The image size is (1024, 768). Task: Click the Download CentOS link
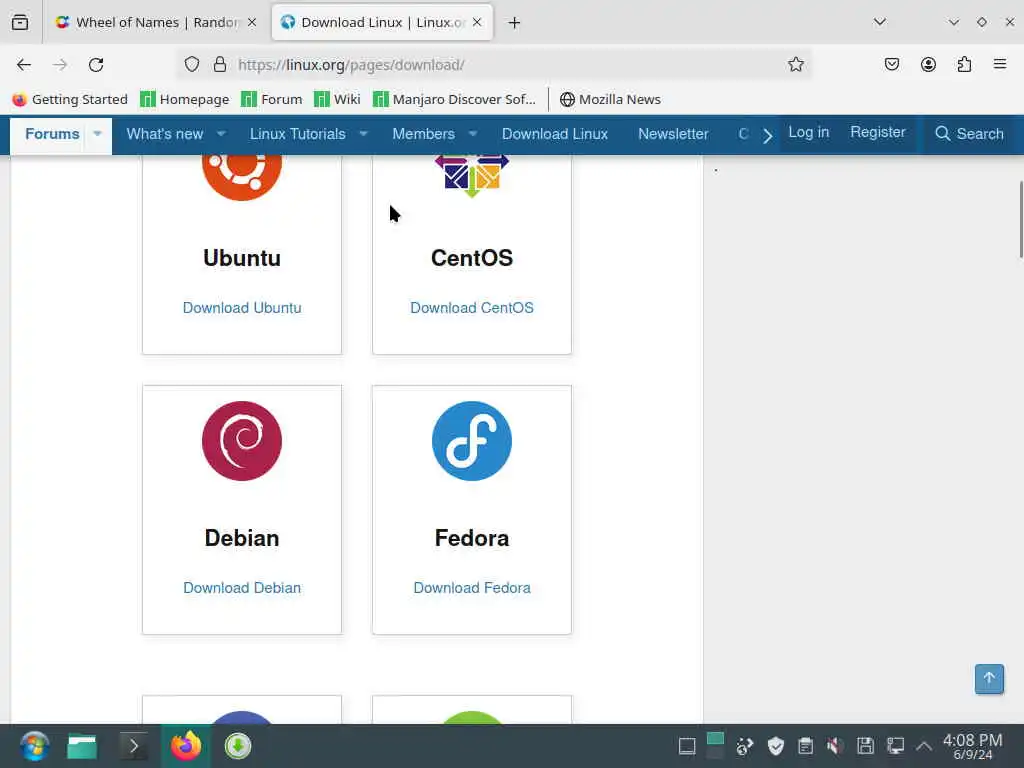(472, 308)
